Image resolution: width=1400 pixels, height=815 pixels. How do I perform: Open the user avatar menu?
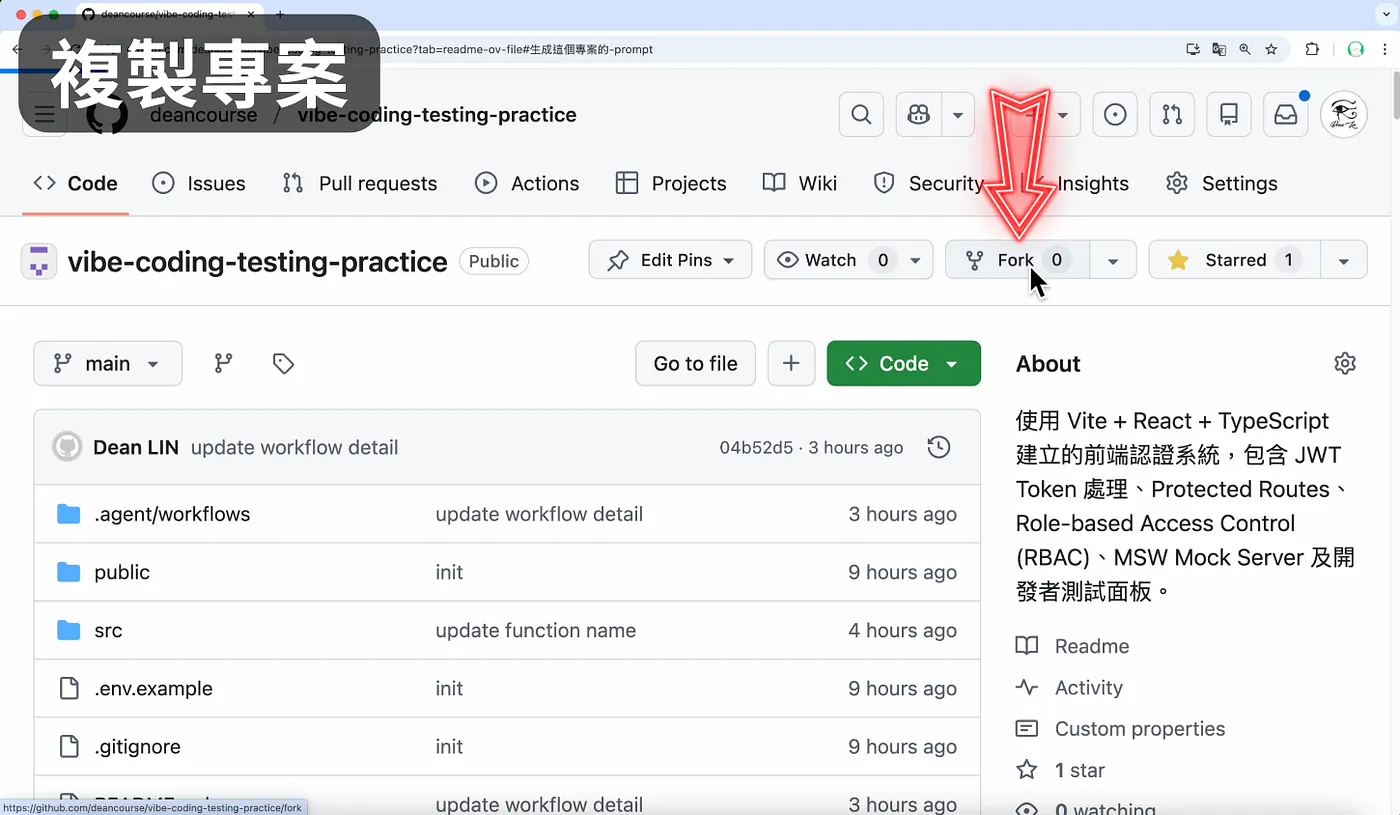[1344, 115]
